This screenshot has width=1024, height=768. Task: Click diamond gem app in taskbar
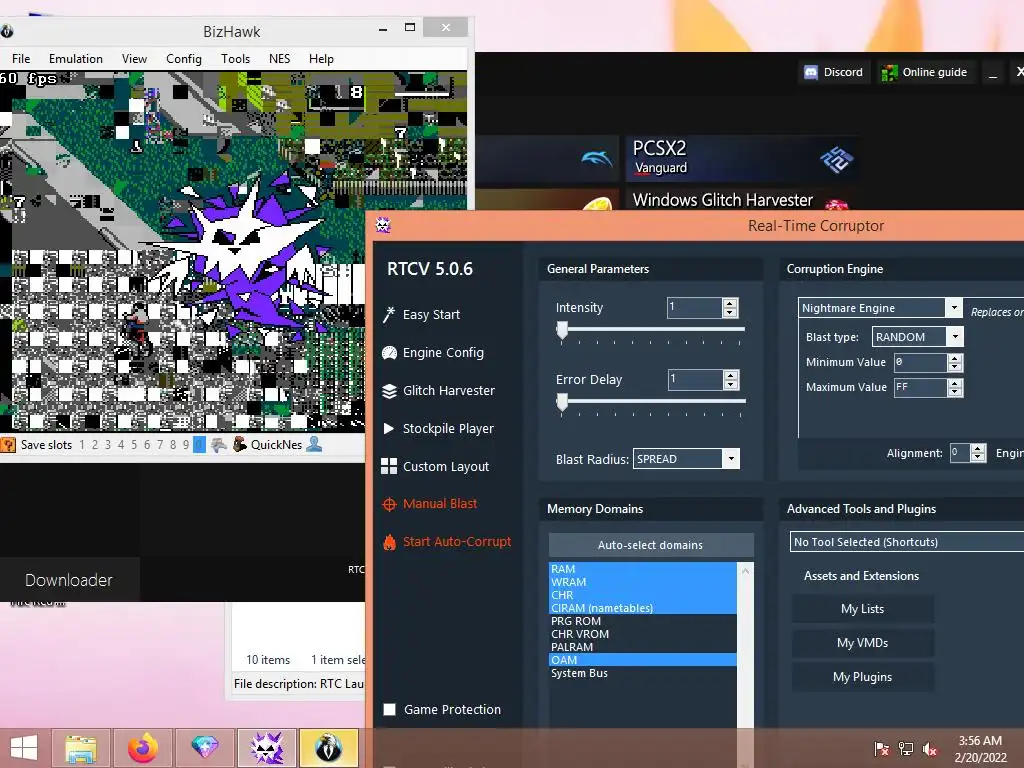pos(204,748)
